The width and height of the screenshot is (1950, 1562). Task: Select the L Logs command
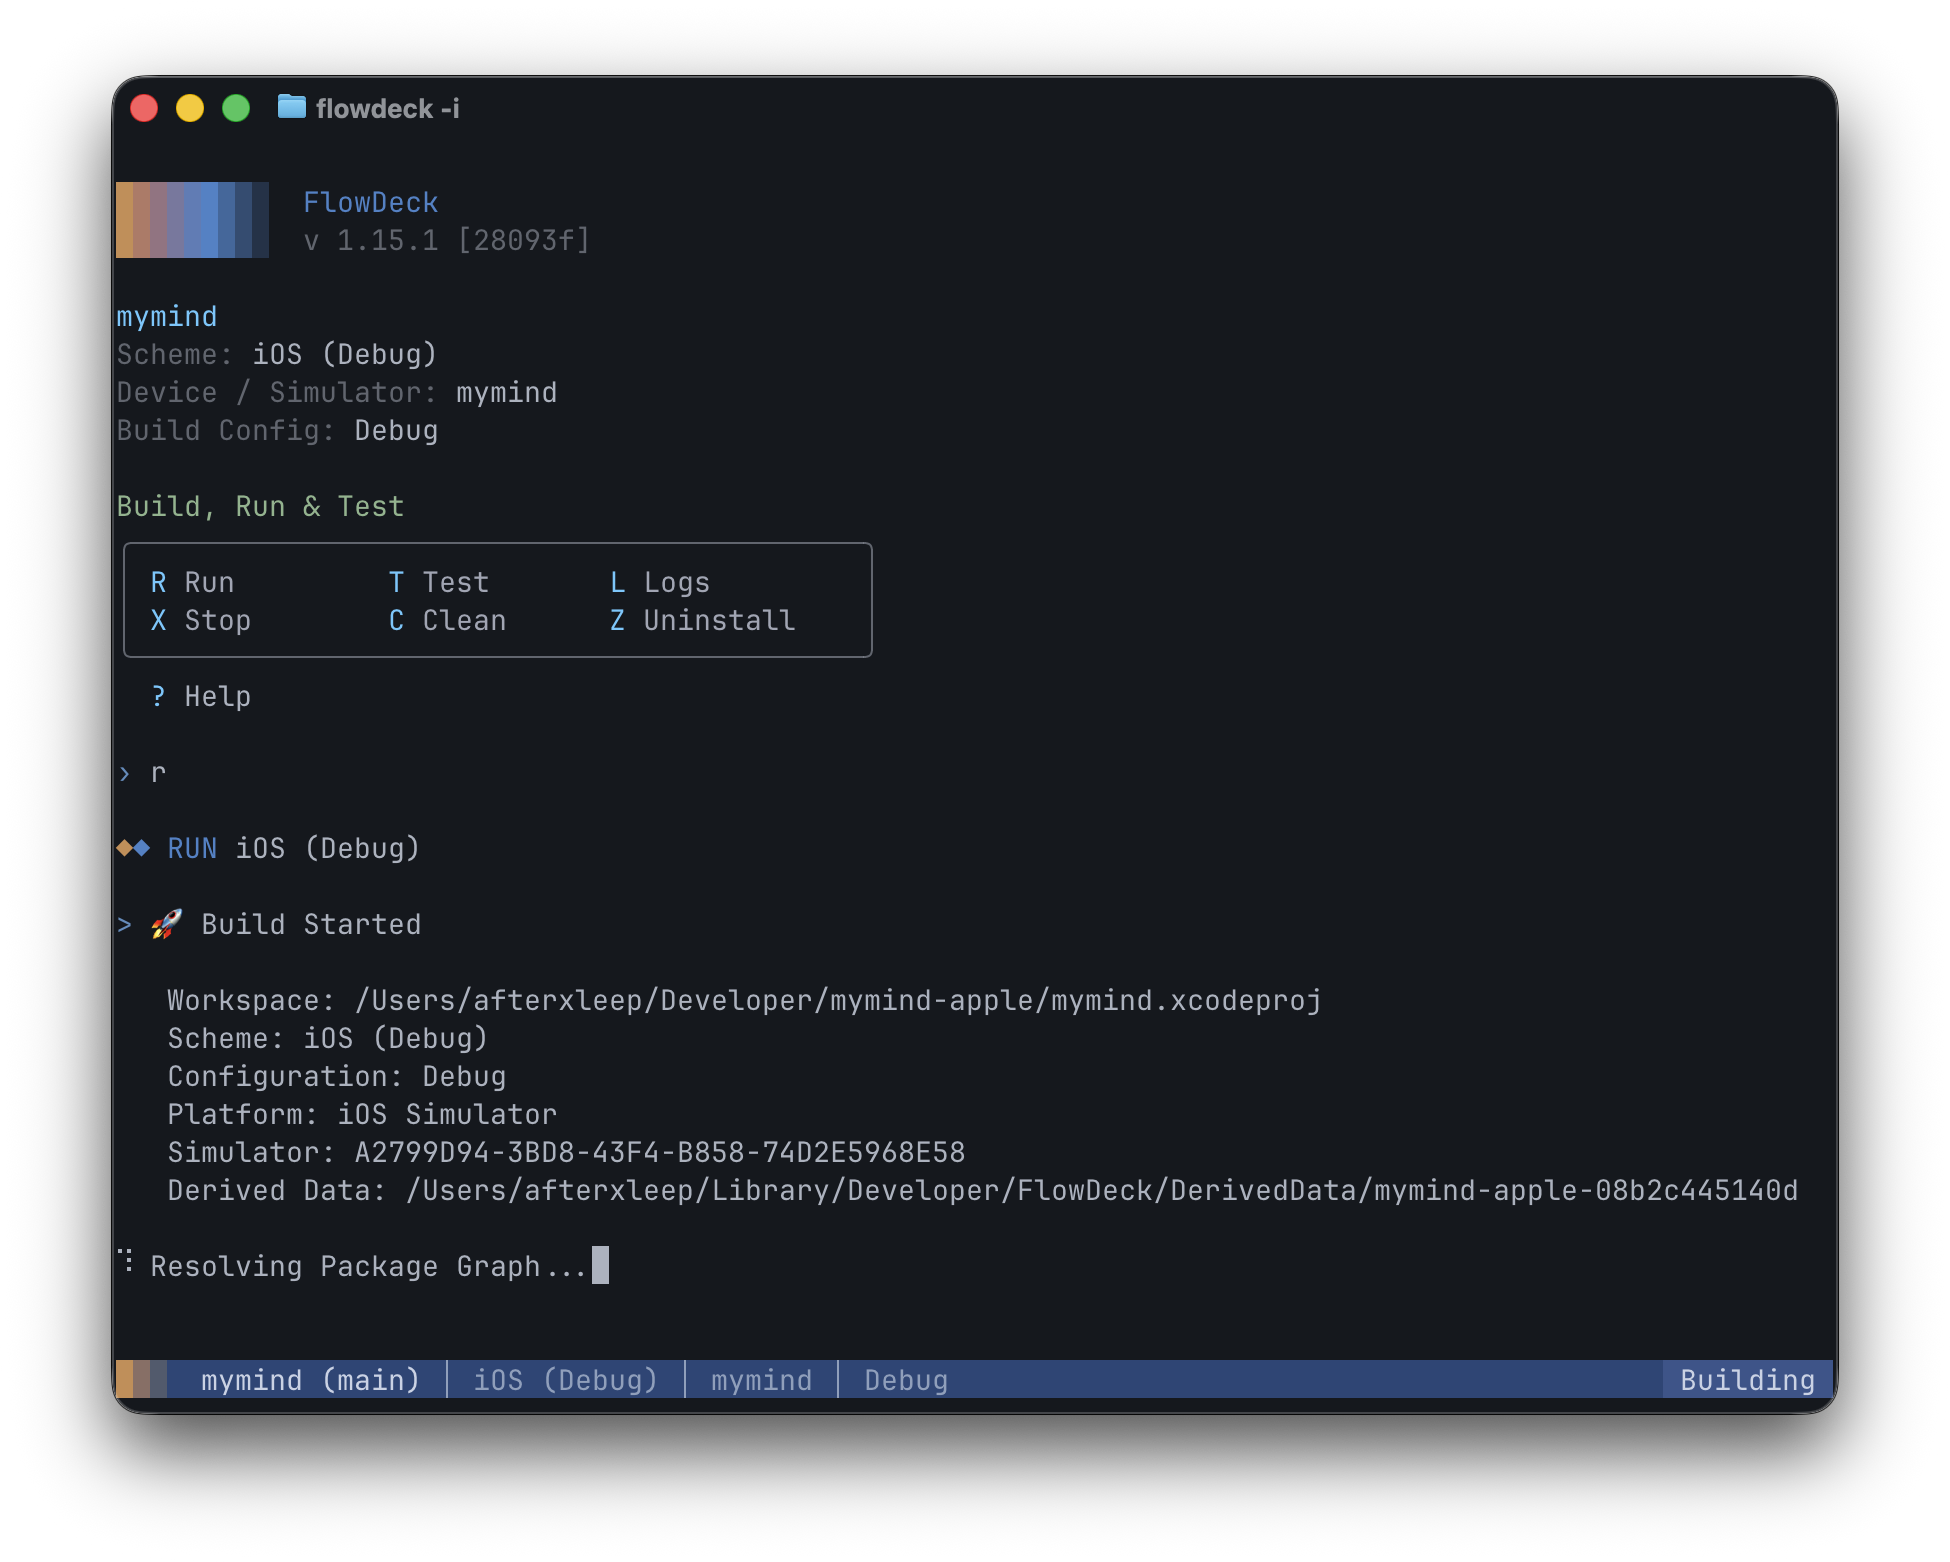click(x=660, y=583)
